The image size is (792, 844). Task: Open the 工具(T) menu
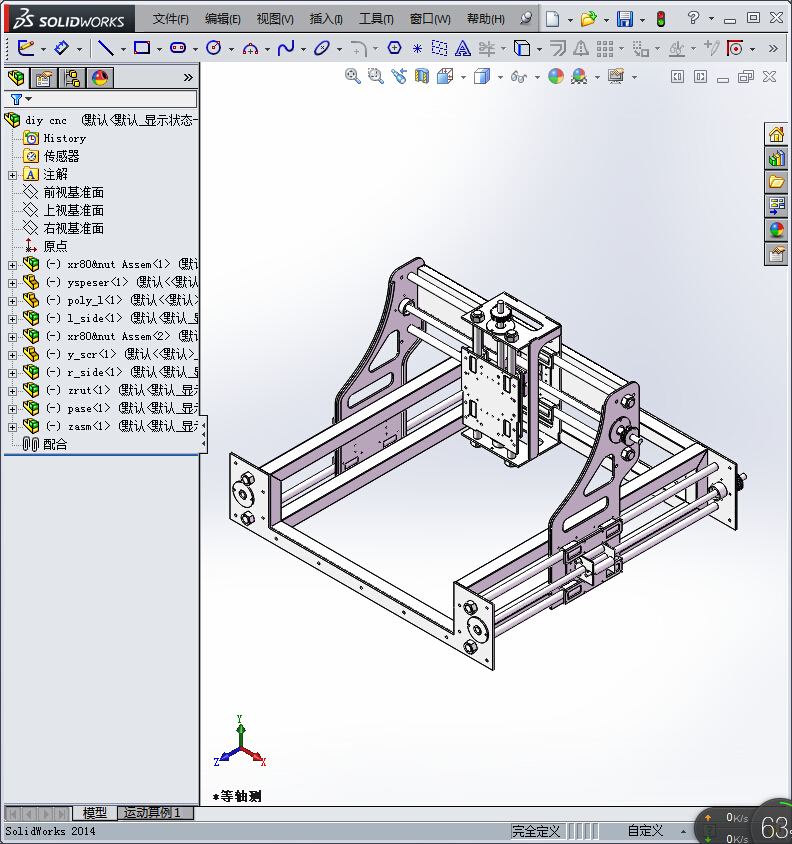tap(376, 19)
